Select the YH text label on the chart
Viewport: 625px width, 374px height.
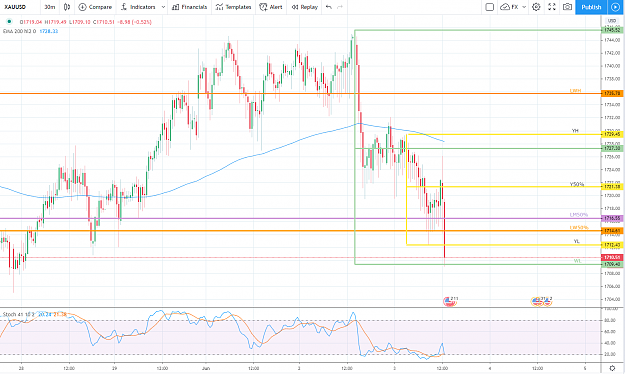pos(575,131)
